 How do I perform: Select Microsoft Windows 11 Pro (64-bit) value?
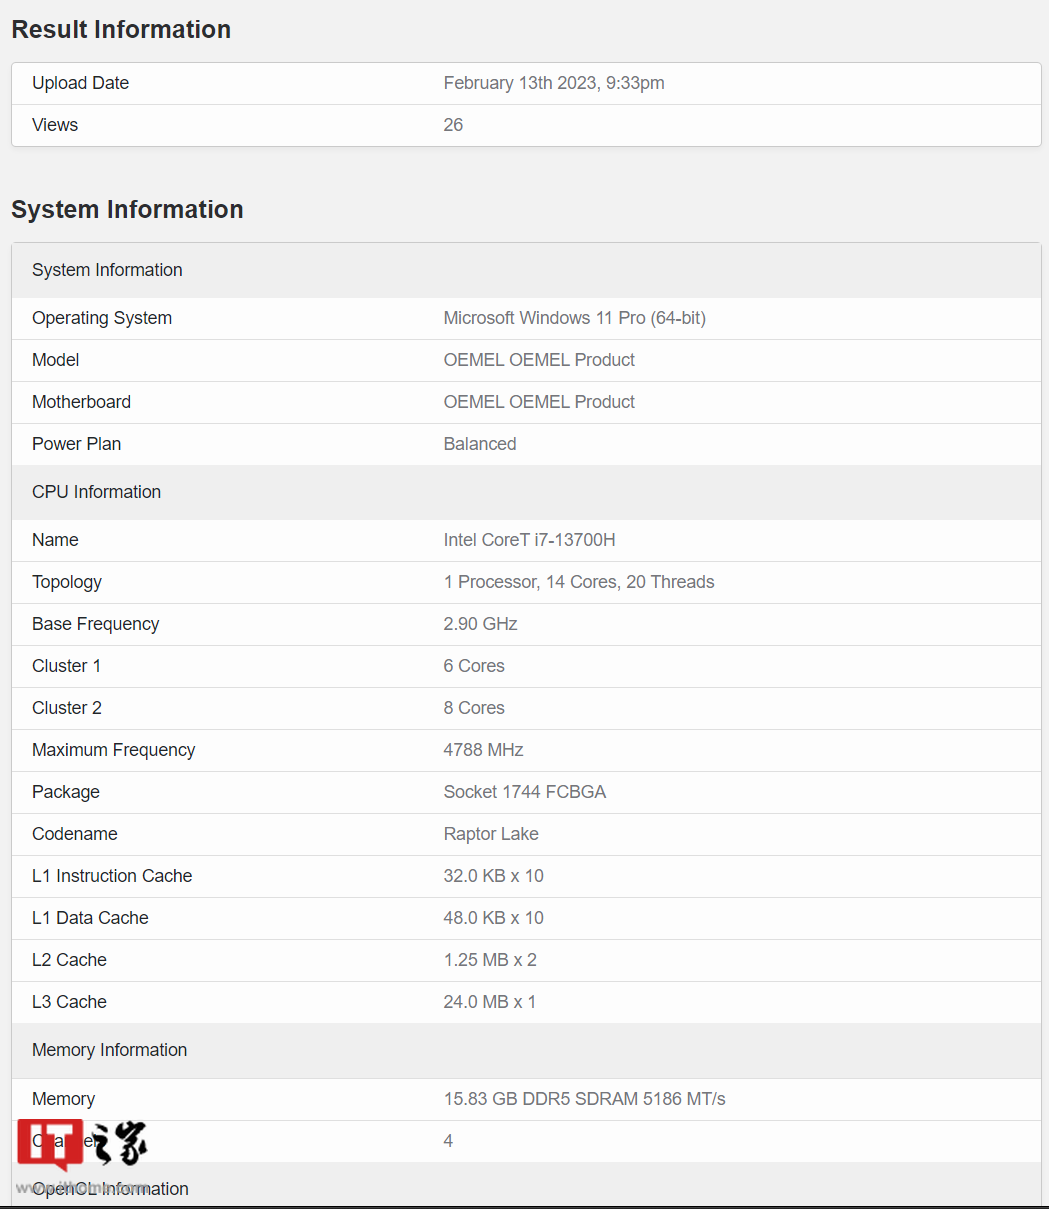(x=575, y=318)
